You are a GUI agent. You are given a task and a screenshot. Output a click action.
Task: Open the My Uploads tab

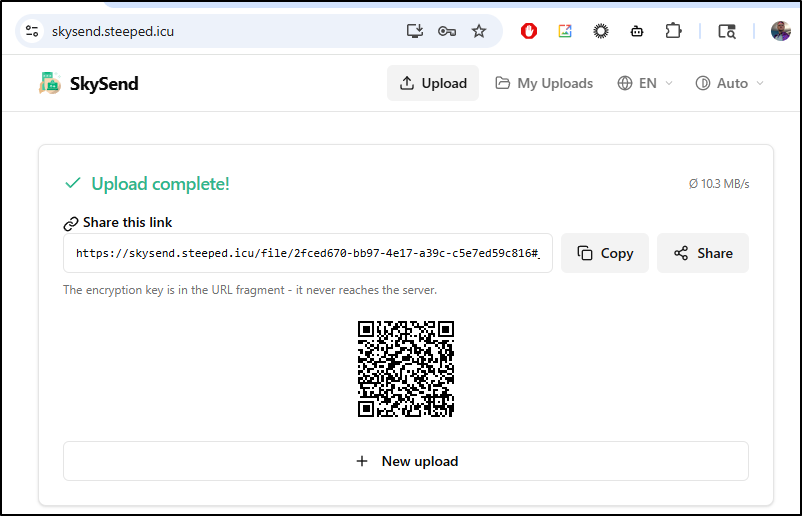(544, 83)
